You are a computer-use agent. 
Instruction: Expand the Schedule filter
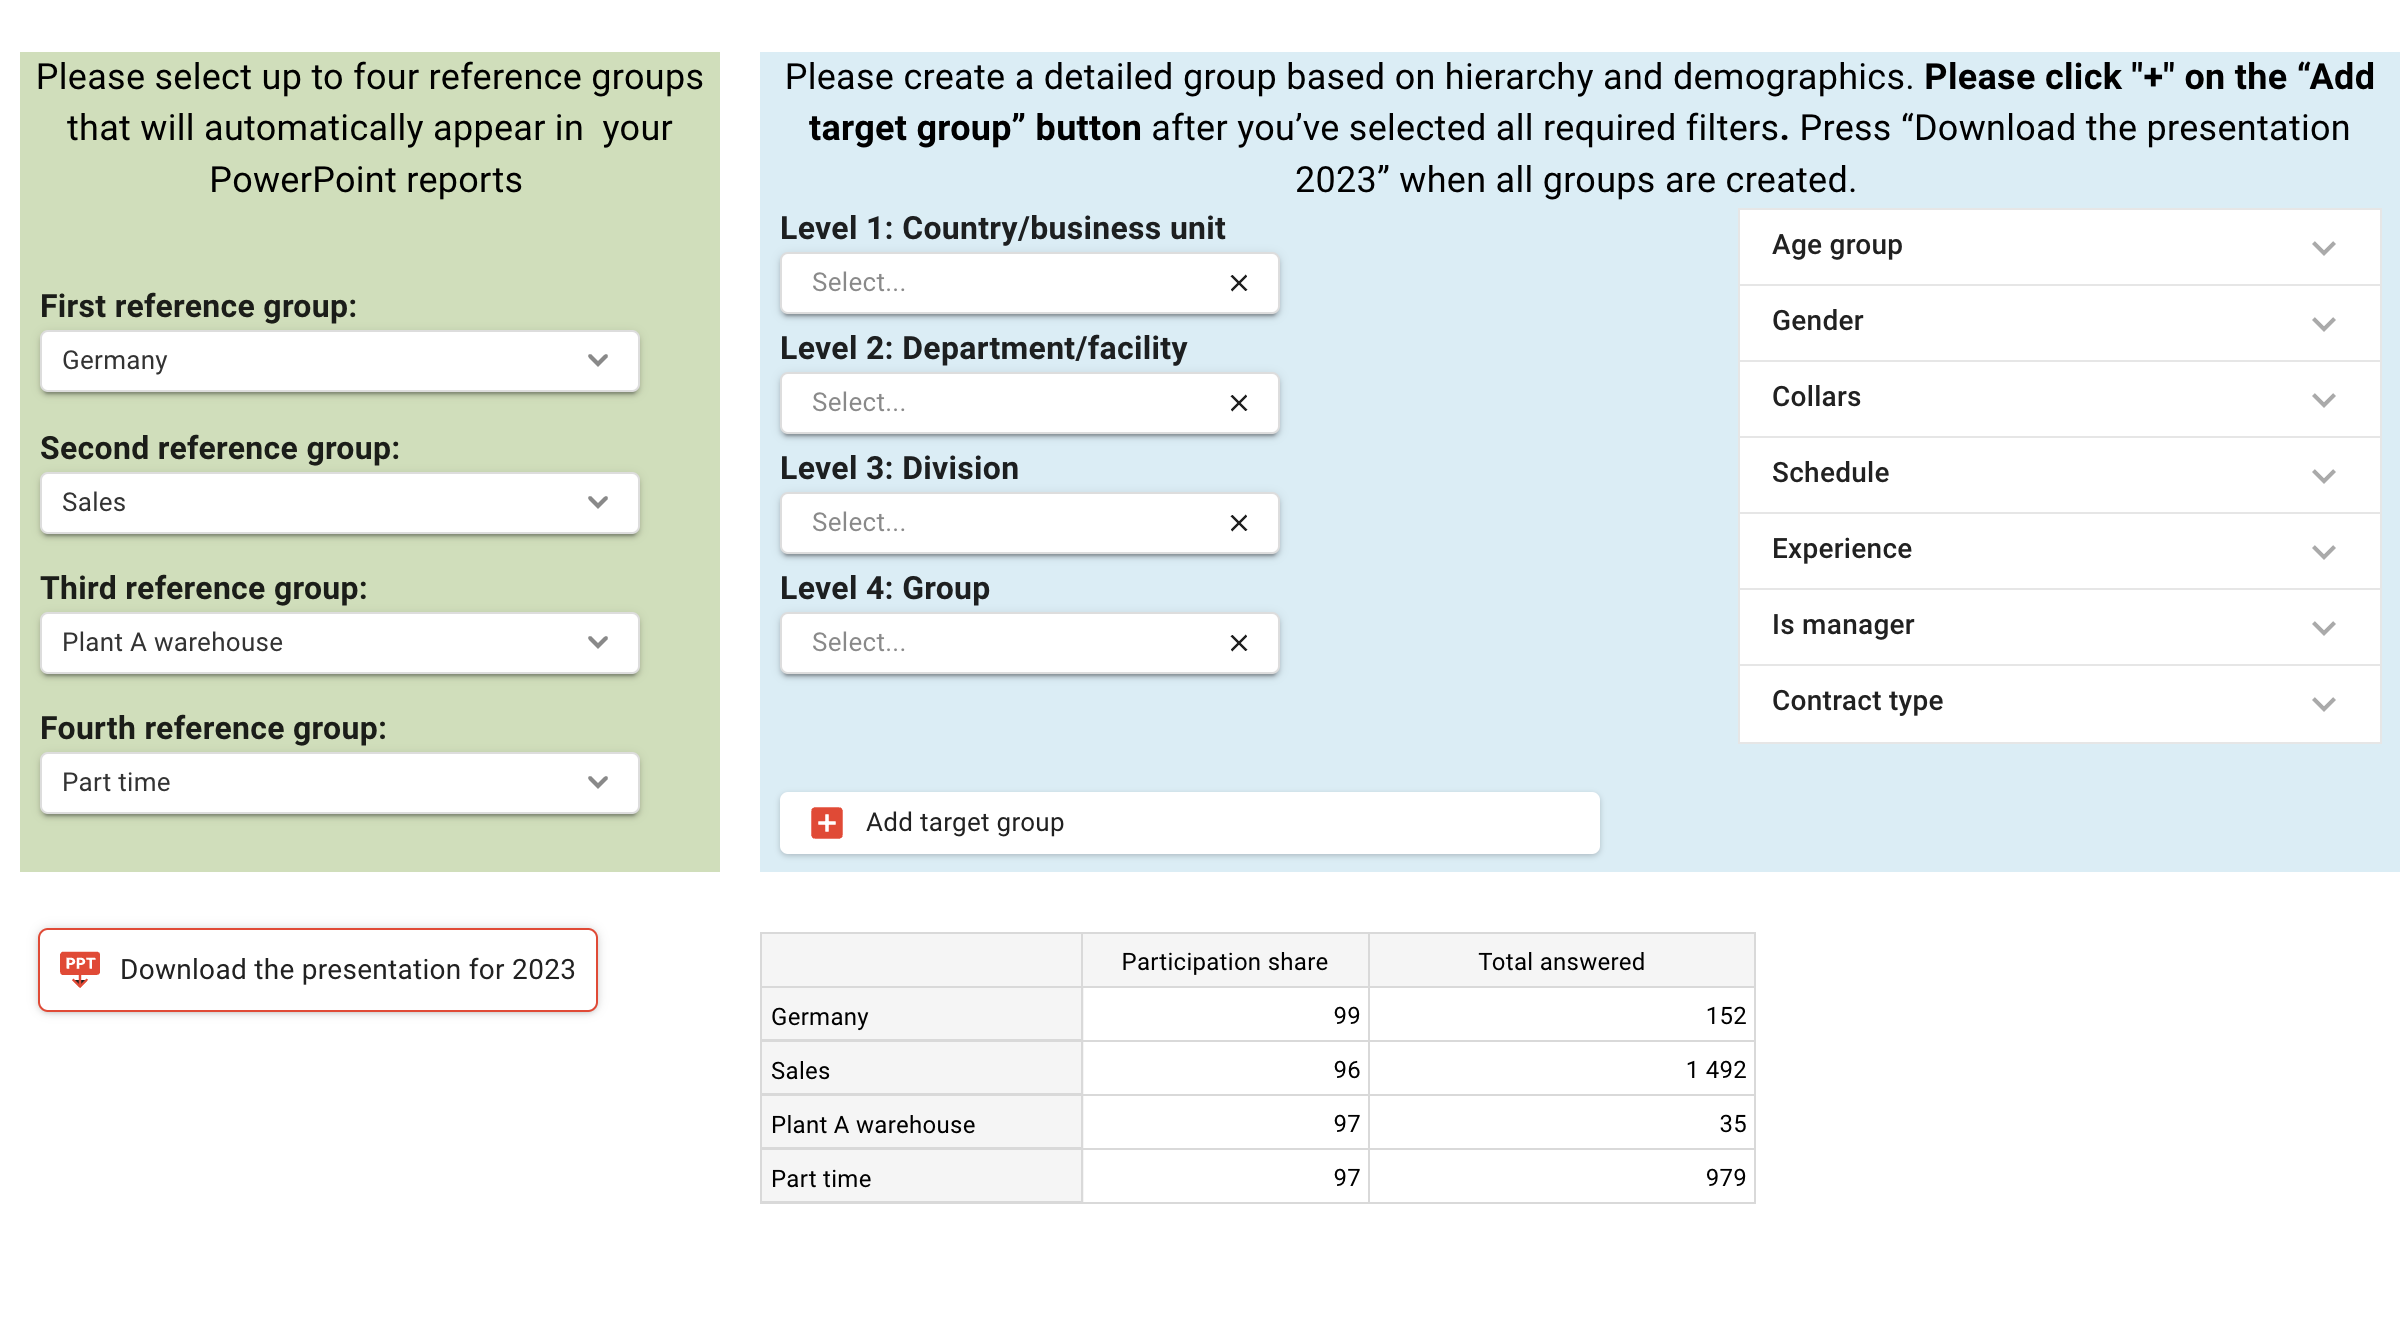pyautogui.click(x=2060, y=475)
